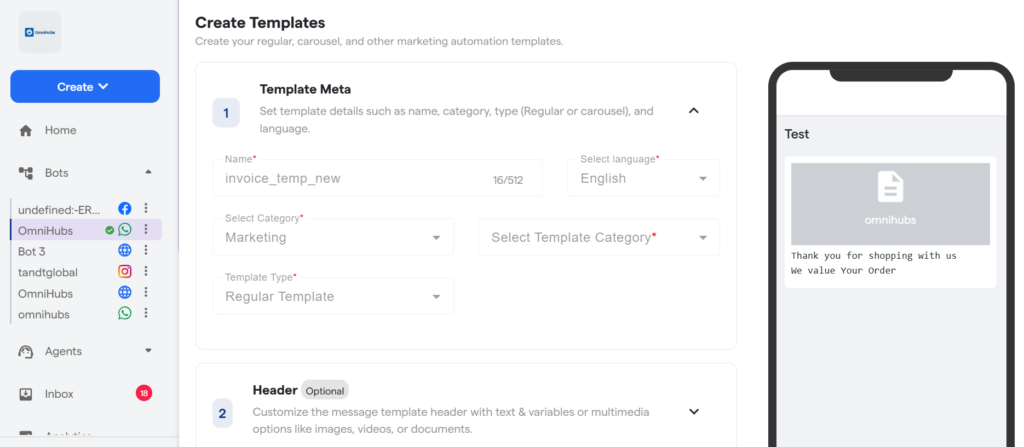Click the Instagram icon next to tandtglobal
Screen dimensions: 1024x447
click(125, 271)
